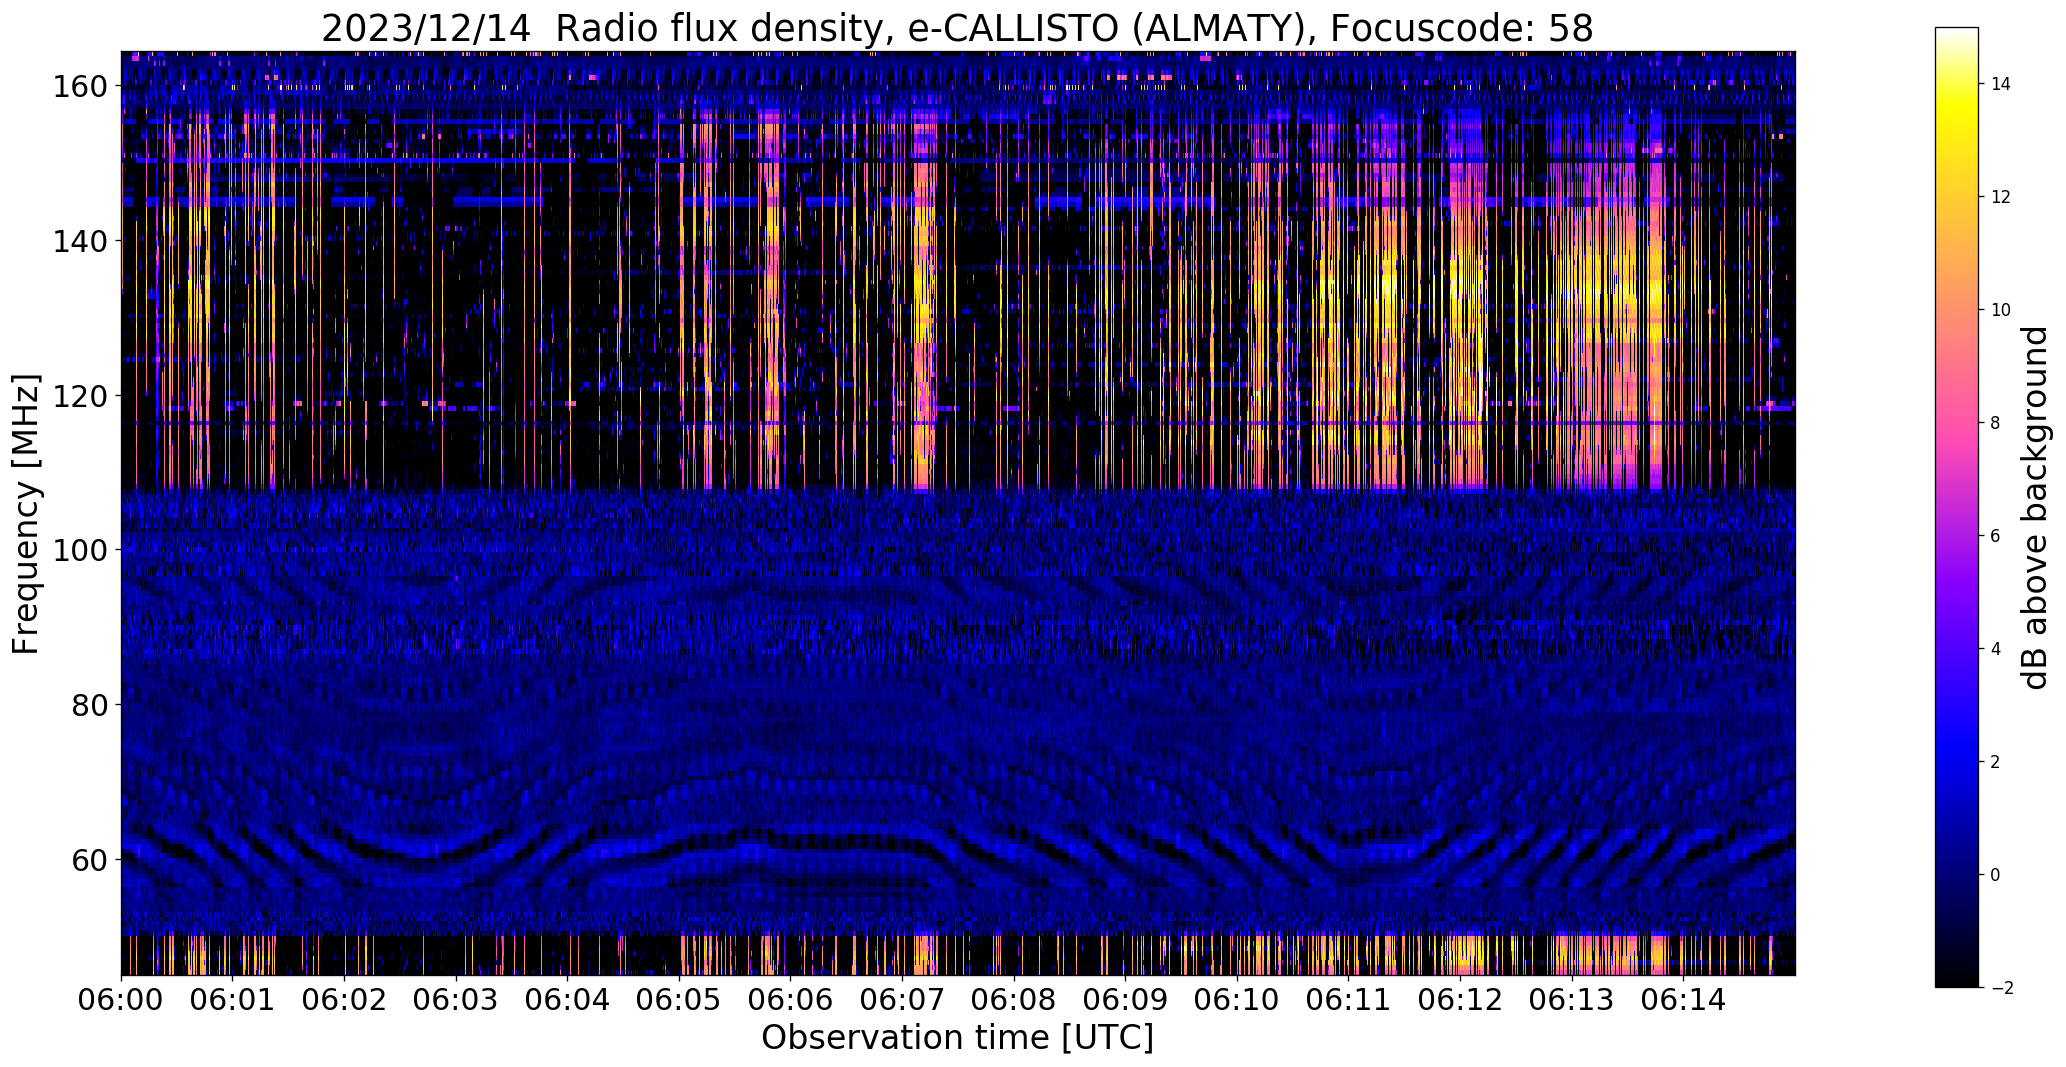The height and width of the screenshot is (1067, 2066).
Task: Click the colorbar tick value 6
Action: pos(1996,536)
